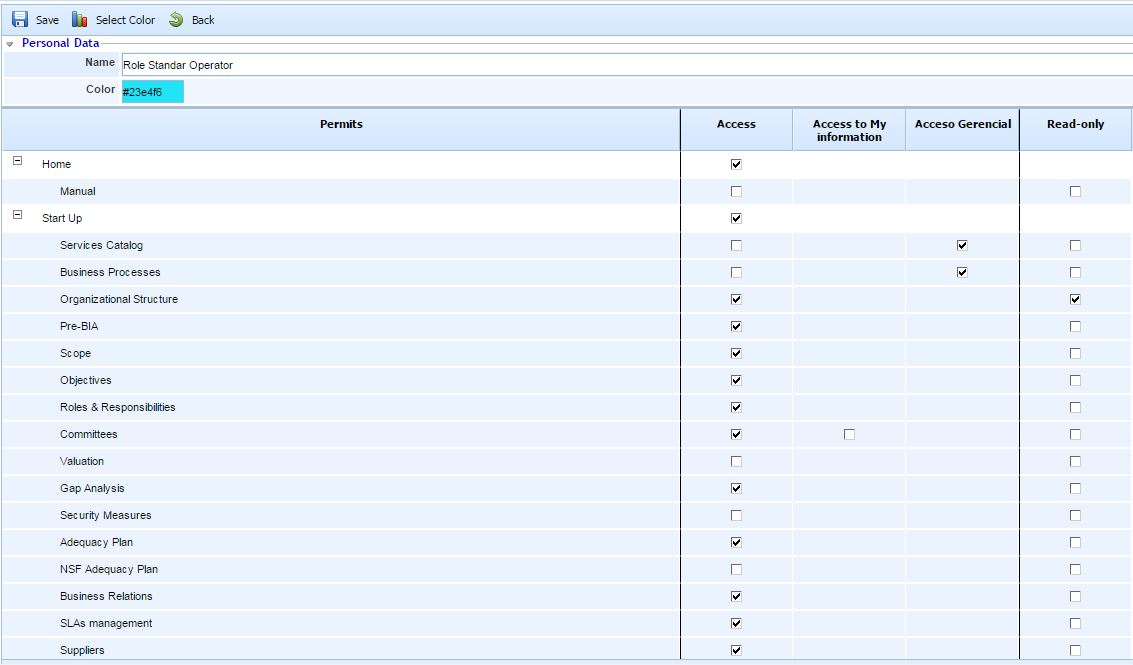Click the Save button label

pyautogui.click(x=47, y=20)
